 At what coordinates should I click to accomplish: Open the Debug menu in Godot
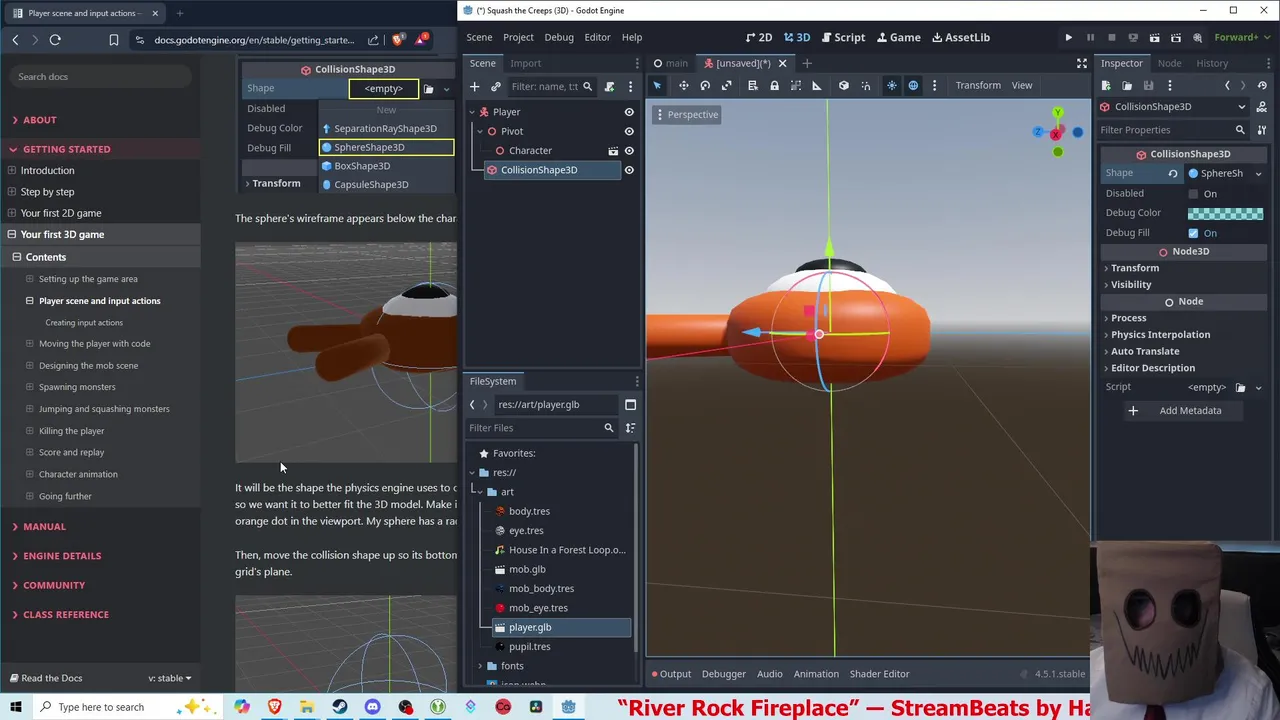click(559, 38)
